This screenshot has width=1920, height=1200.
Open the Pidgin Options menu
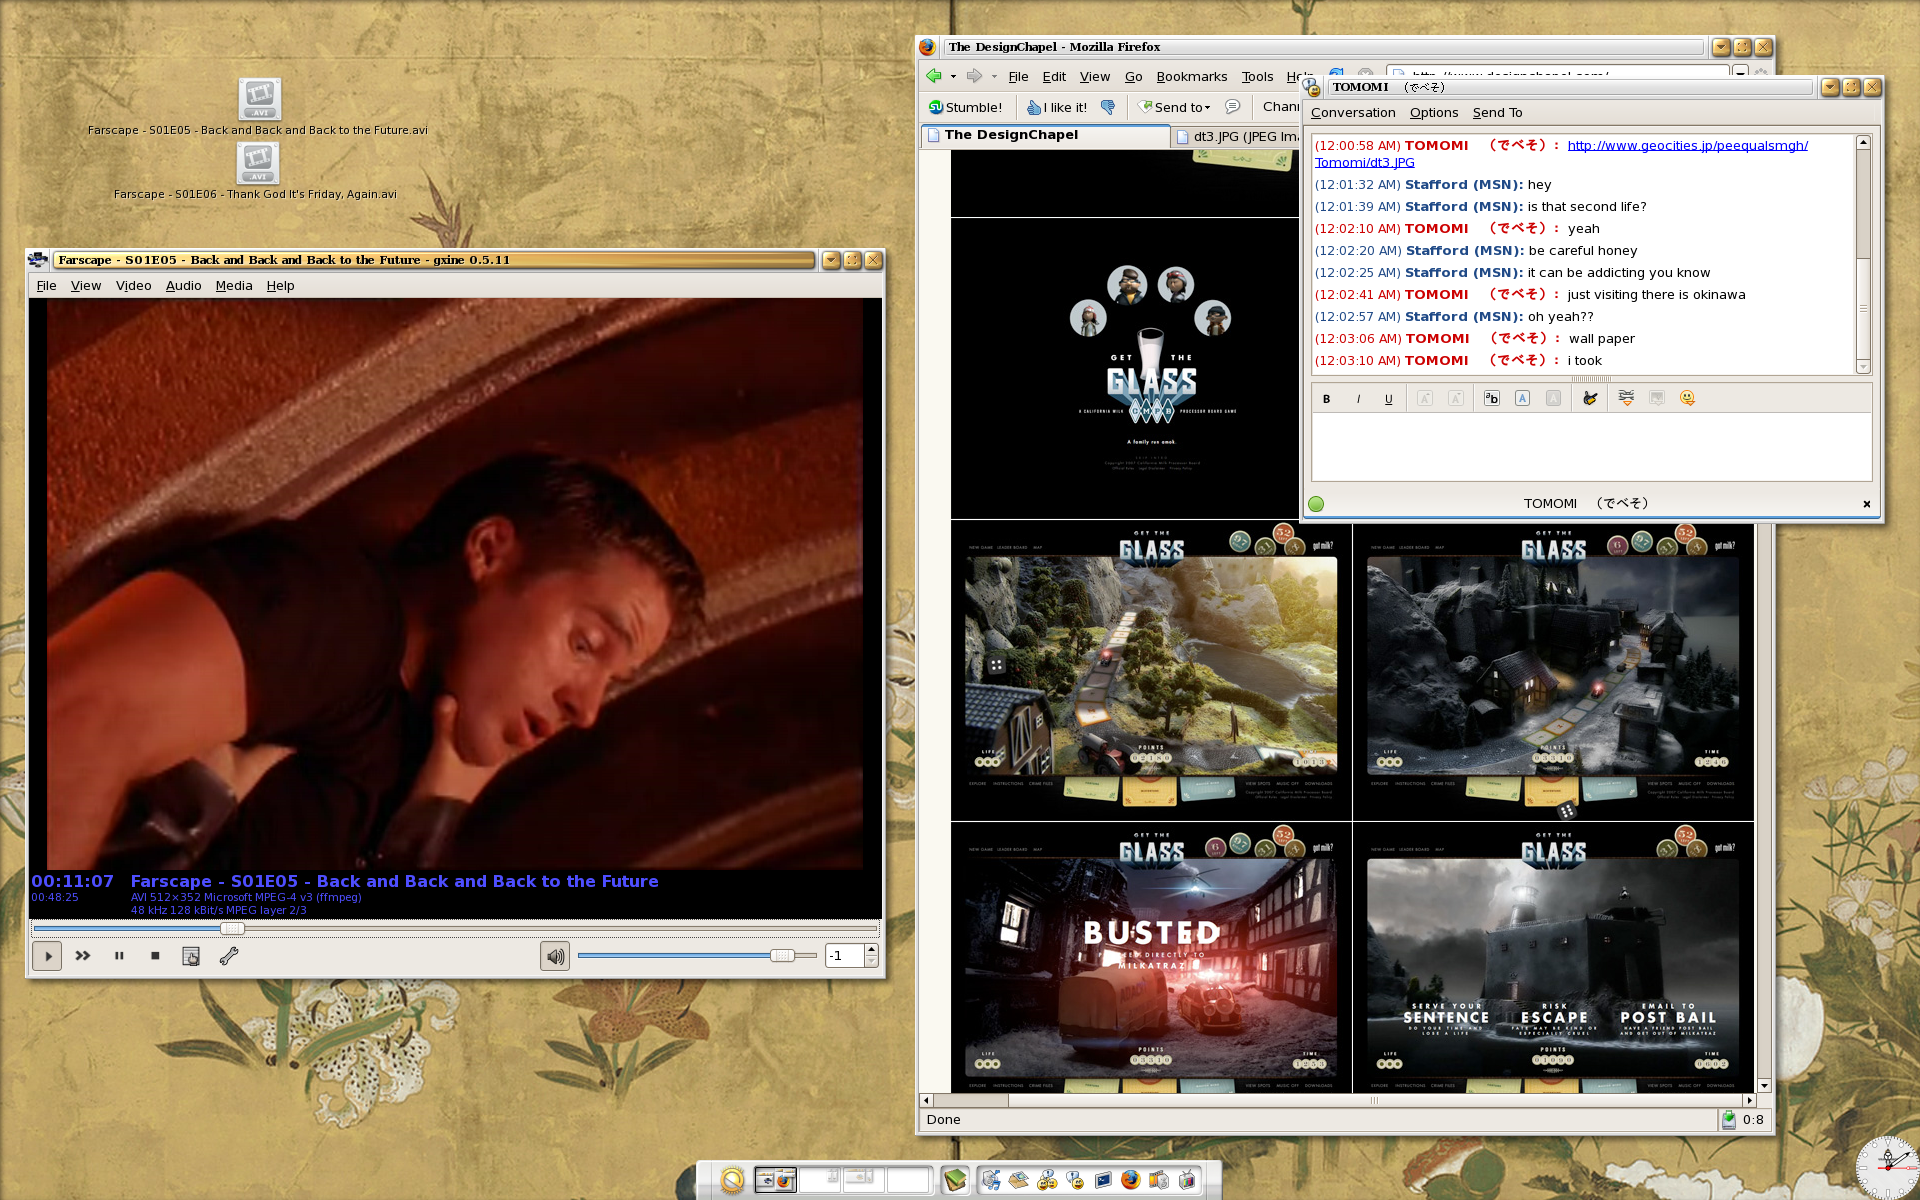coord(1434,113)
